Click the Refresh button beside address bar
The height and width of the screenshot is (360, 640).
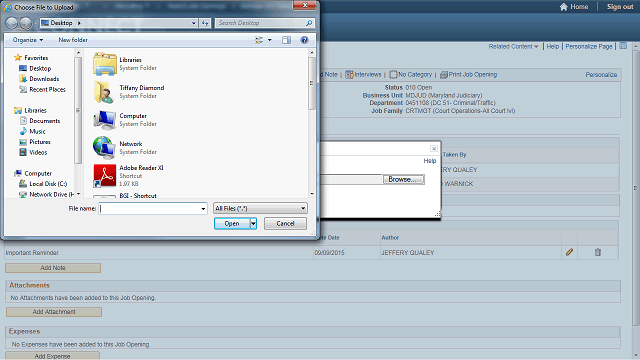(205, 23)
